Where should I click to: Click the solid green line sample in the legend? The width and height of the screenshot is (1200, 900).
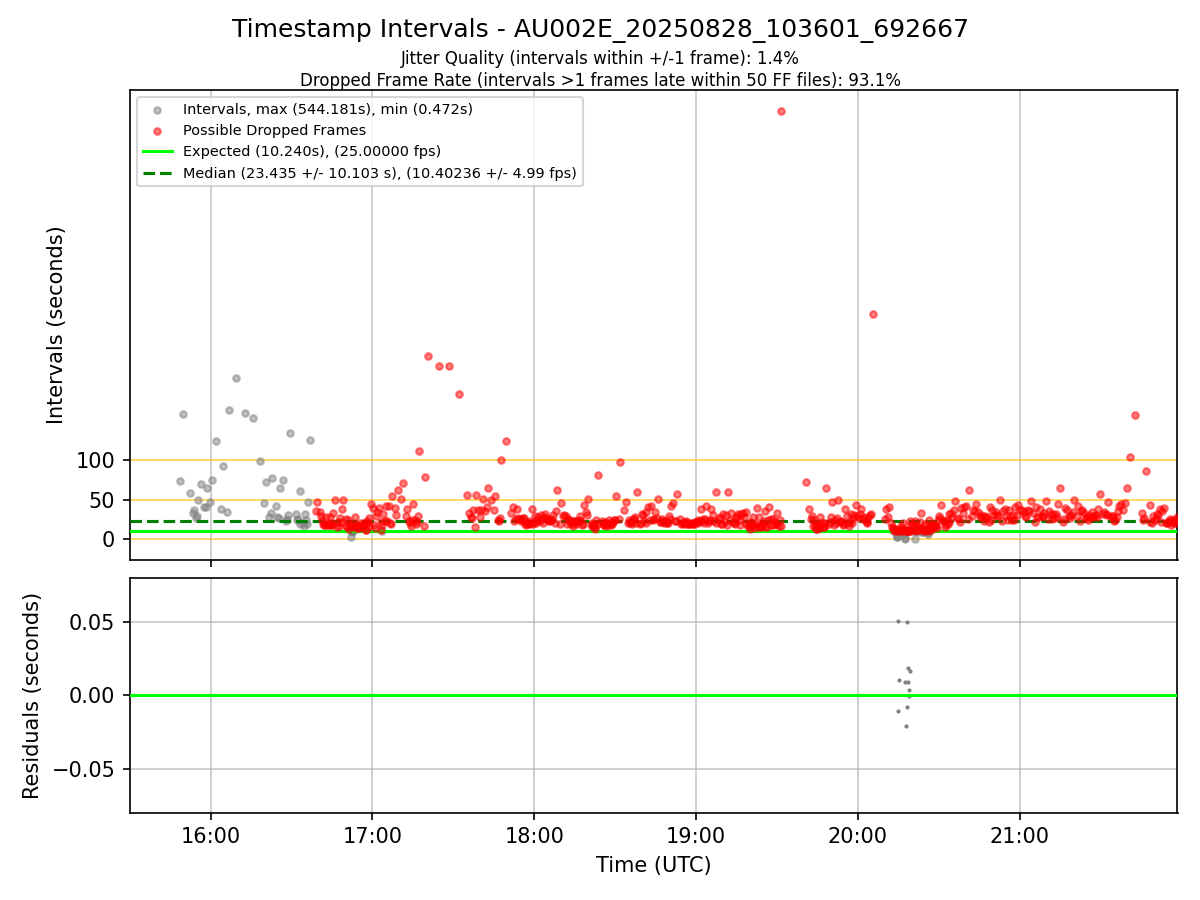(x=157, y=152)
